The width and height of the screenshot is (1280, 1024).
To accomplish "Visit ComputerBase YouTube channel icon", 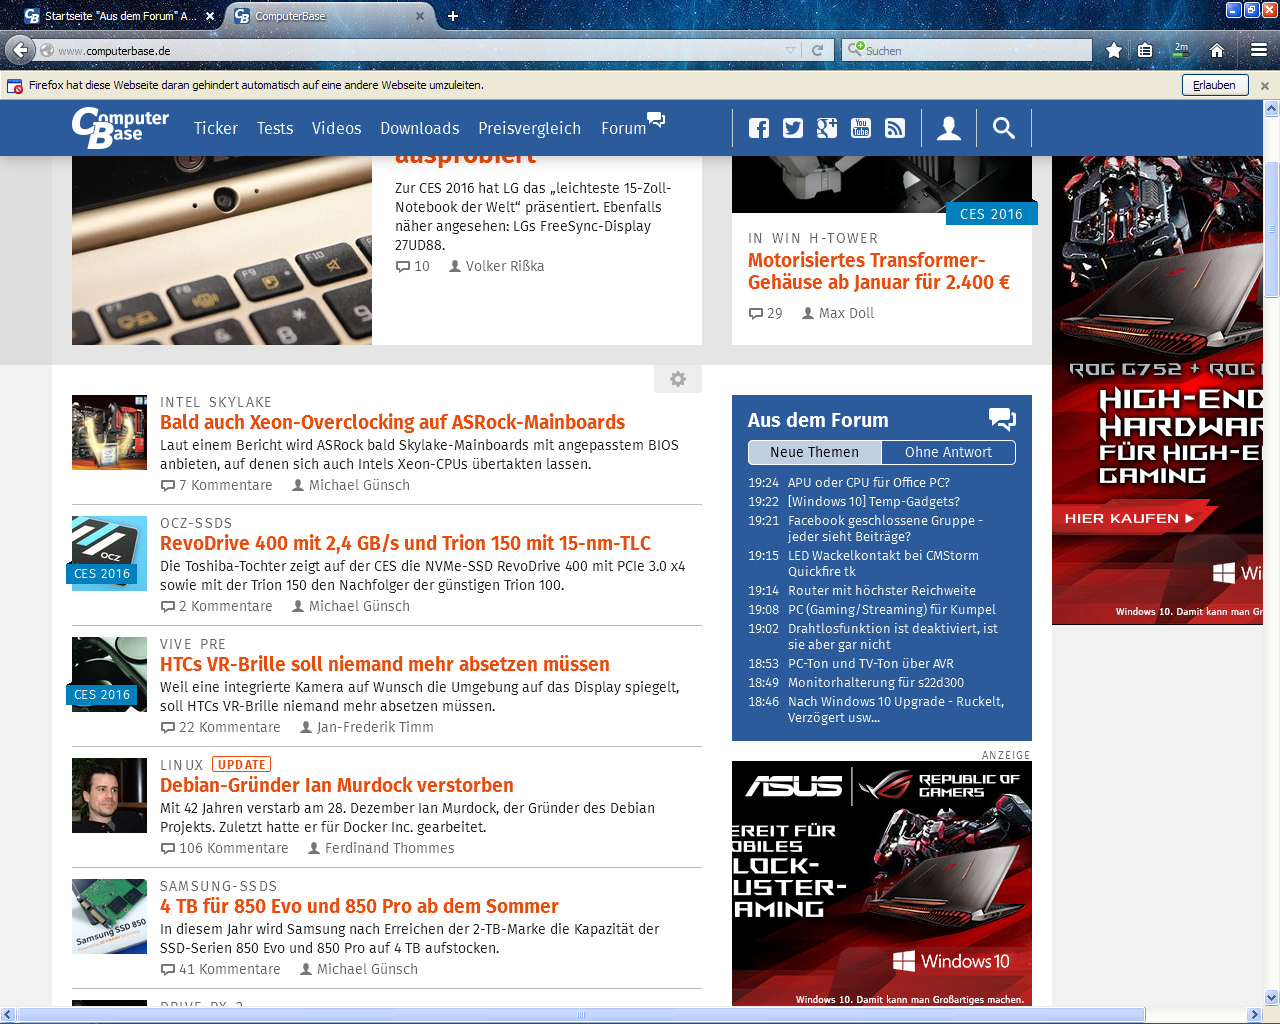I will (861, 128).
